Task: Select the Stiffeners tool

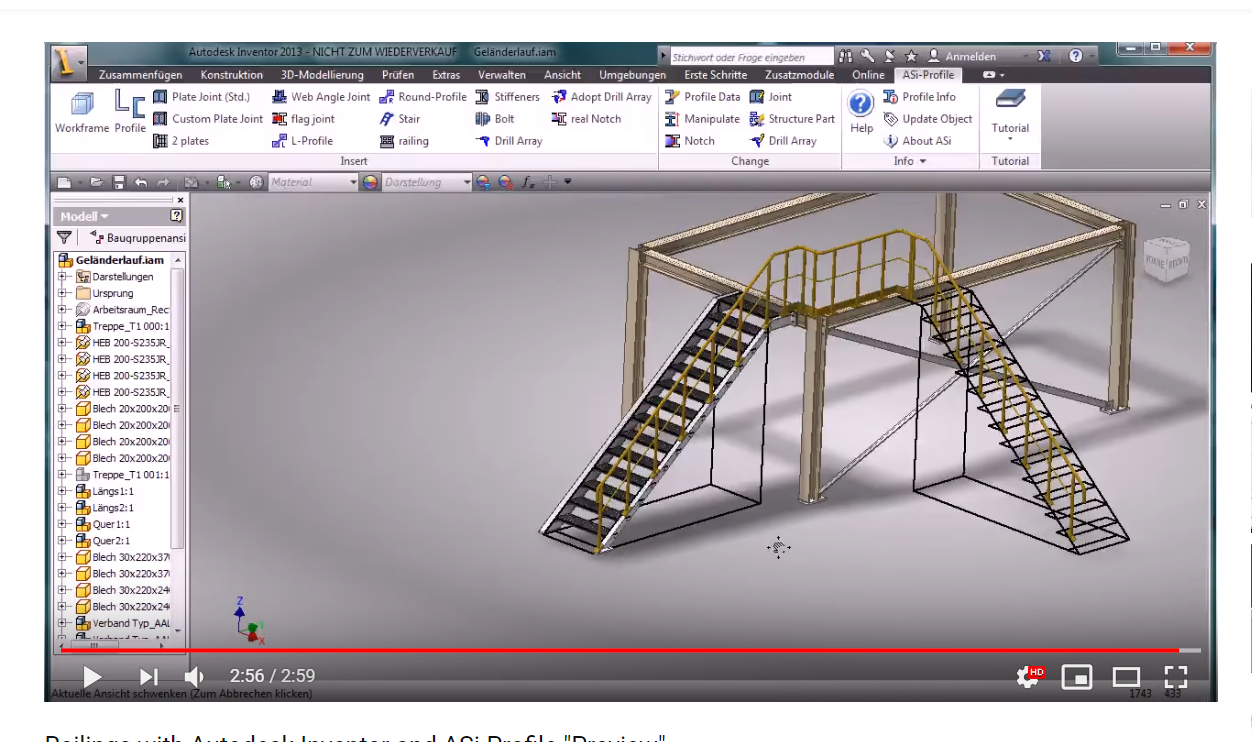Action: click(x=506, y=96)
